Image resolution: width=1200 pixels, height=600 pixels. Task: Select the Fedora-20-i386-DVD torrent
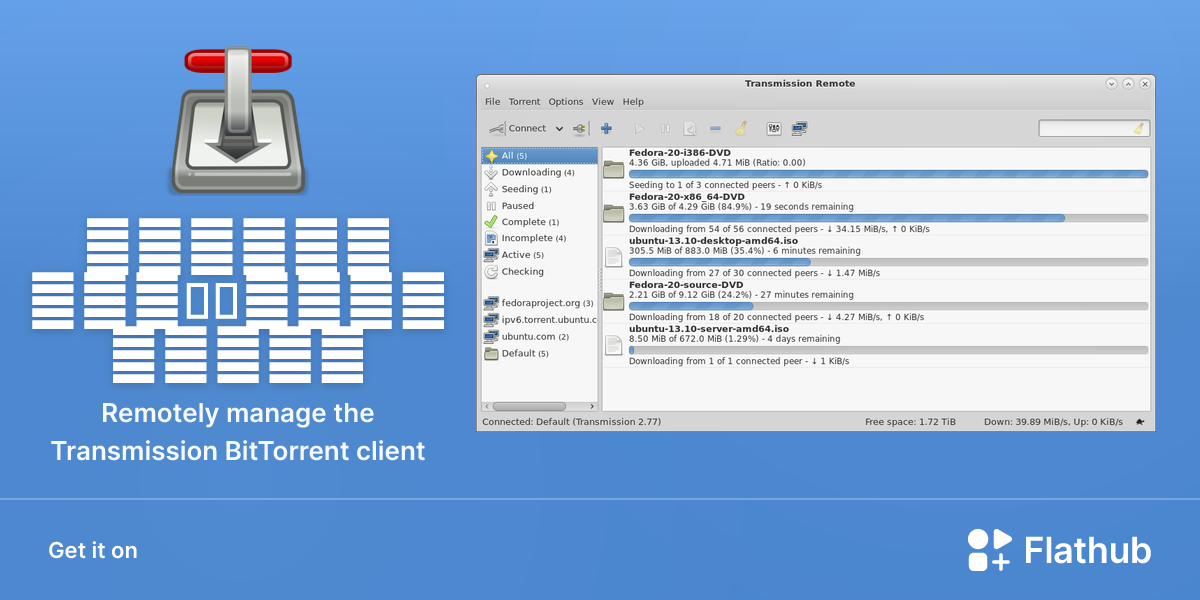(x=876, y=169)
